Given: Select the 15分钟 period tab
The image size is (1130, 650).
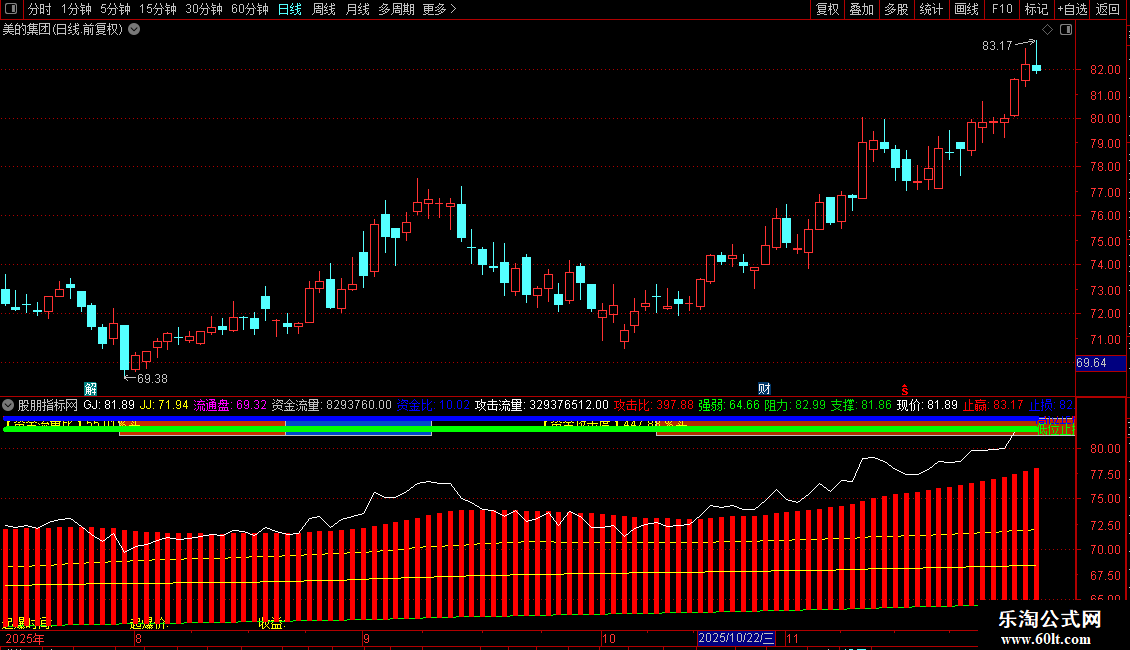Looking at the screenshot, I should pyautogui.click(x=158, y=9).
